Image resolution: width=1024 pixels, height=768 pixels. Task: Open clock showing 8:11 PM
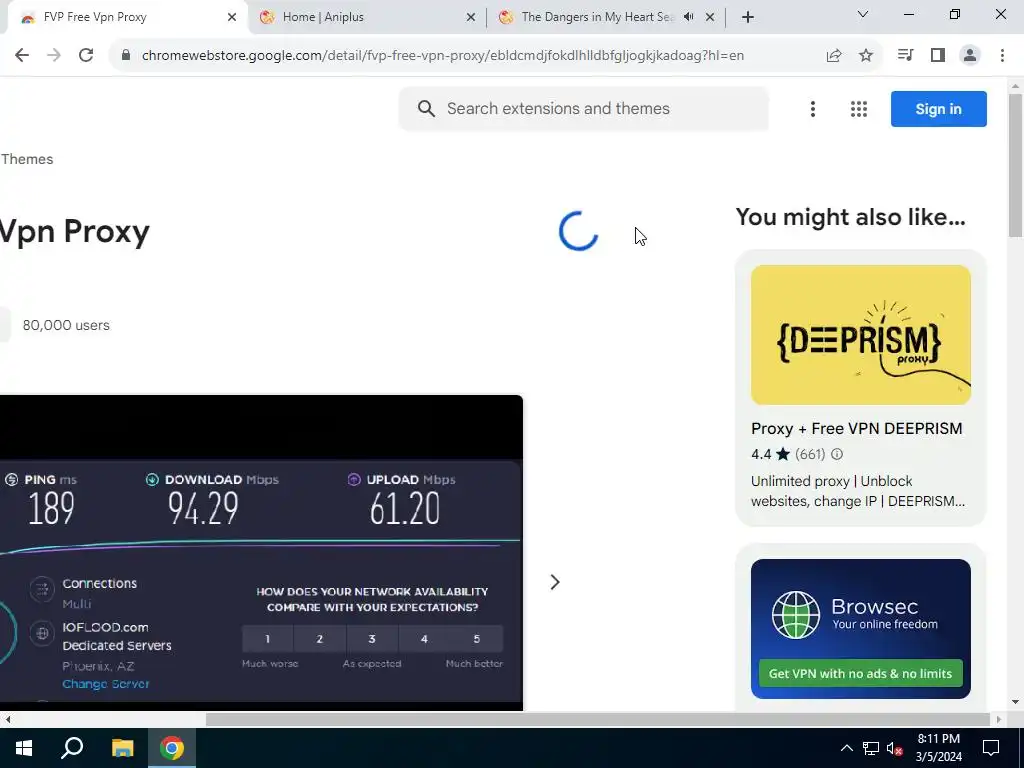(938, 748)
